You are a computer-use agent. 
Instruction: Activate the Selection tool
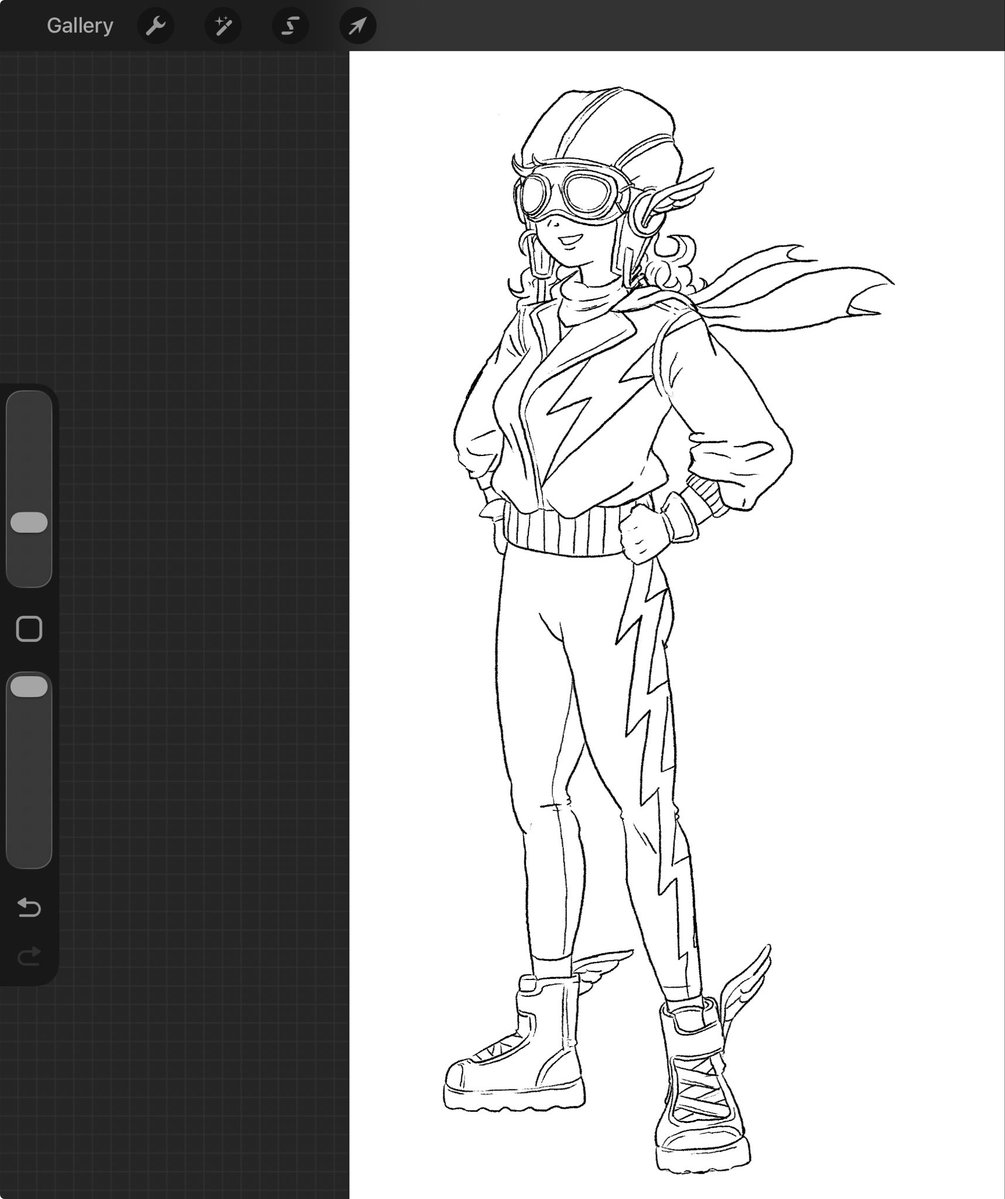point(290,26)
